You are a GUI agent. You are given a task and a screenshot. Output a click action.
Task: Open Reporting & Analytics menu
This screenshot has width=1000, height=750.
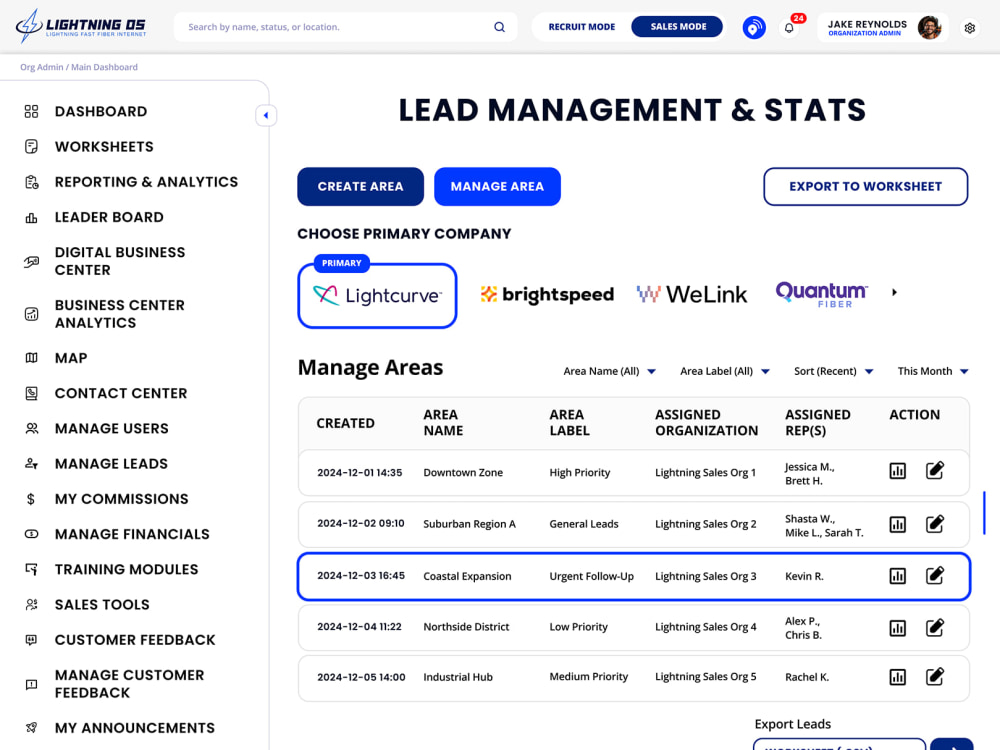coord(146,182)
